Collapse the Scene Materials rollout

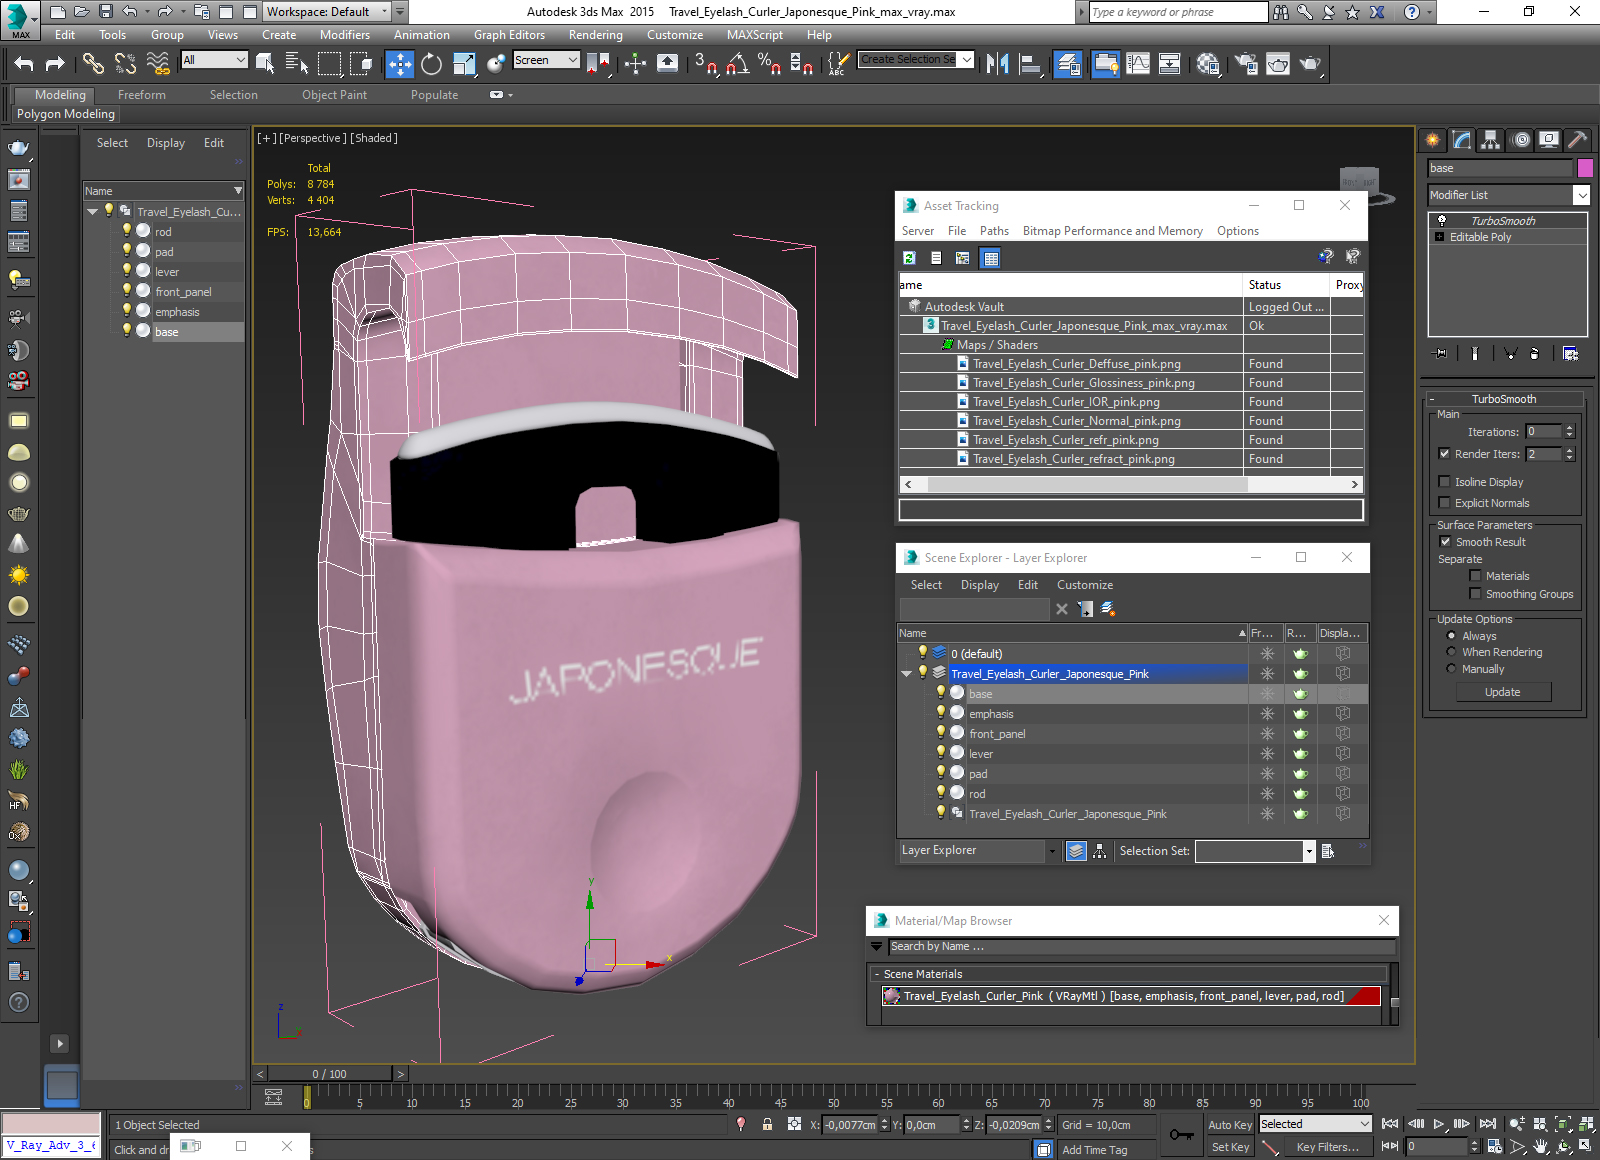point(877,974)
